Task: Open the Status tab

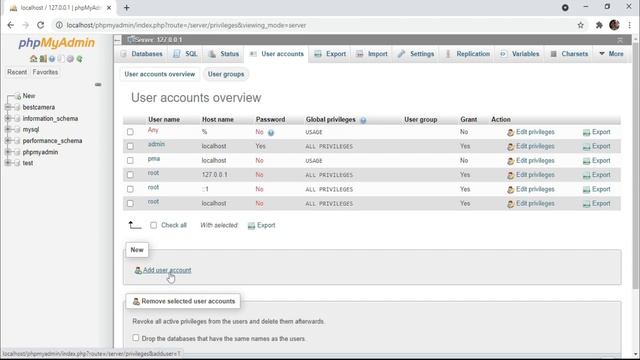Action: click(223, 54)
